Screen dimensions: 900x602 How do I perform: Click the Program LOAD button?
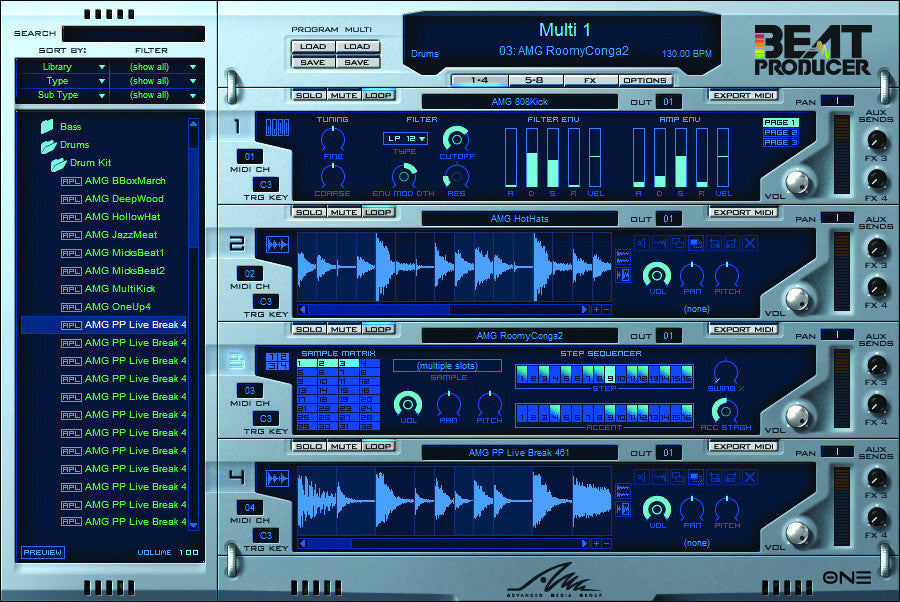point(313,46)
